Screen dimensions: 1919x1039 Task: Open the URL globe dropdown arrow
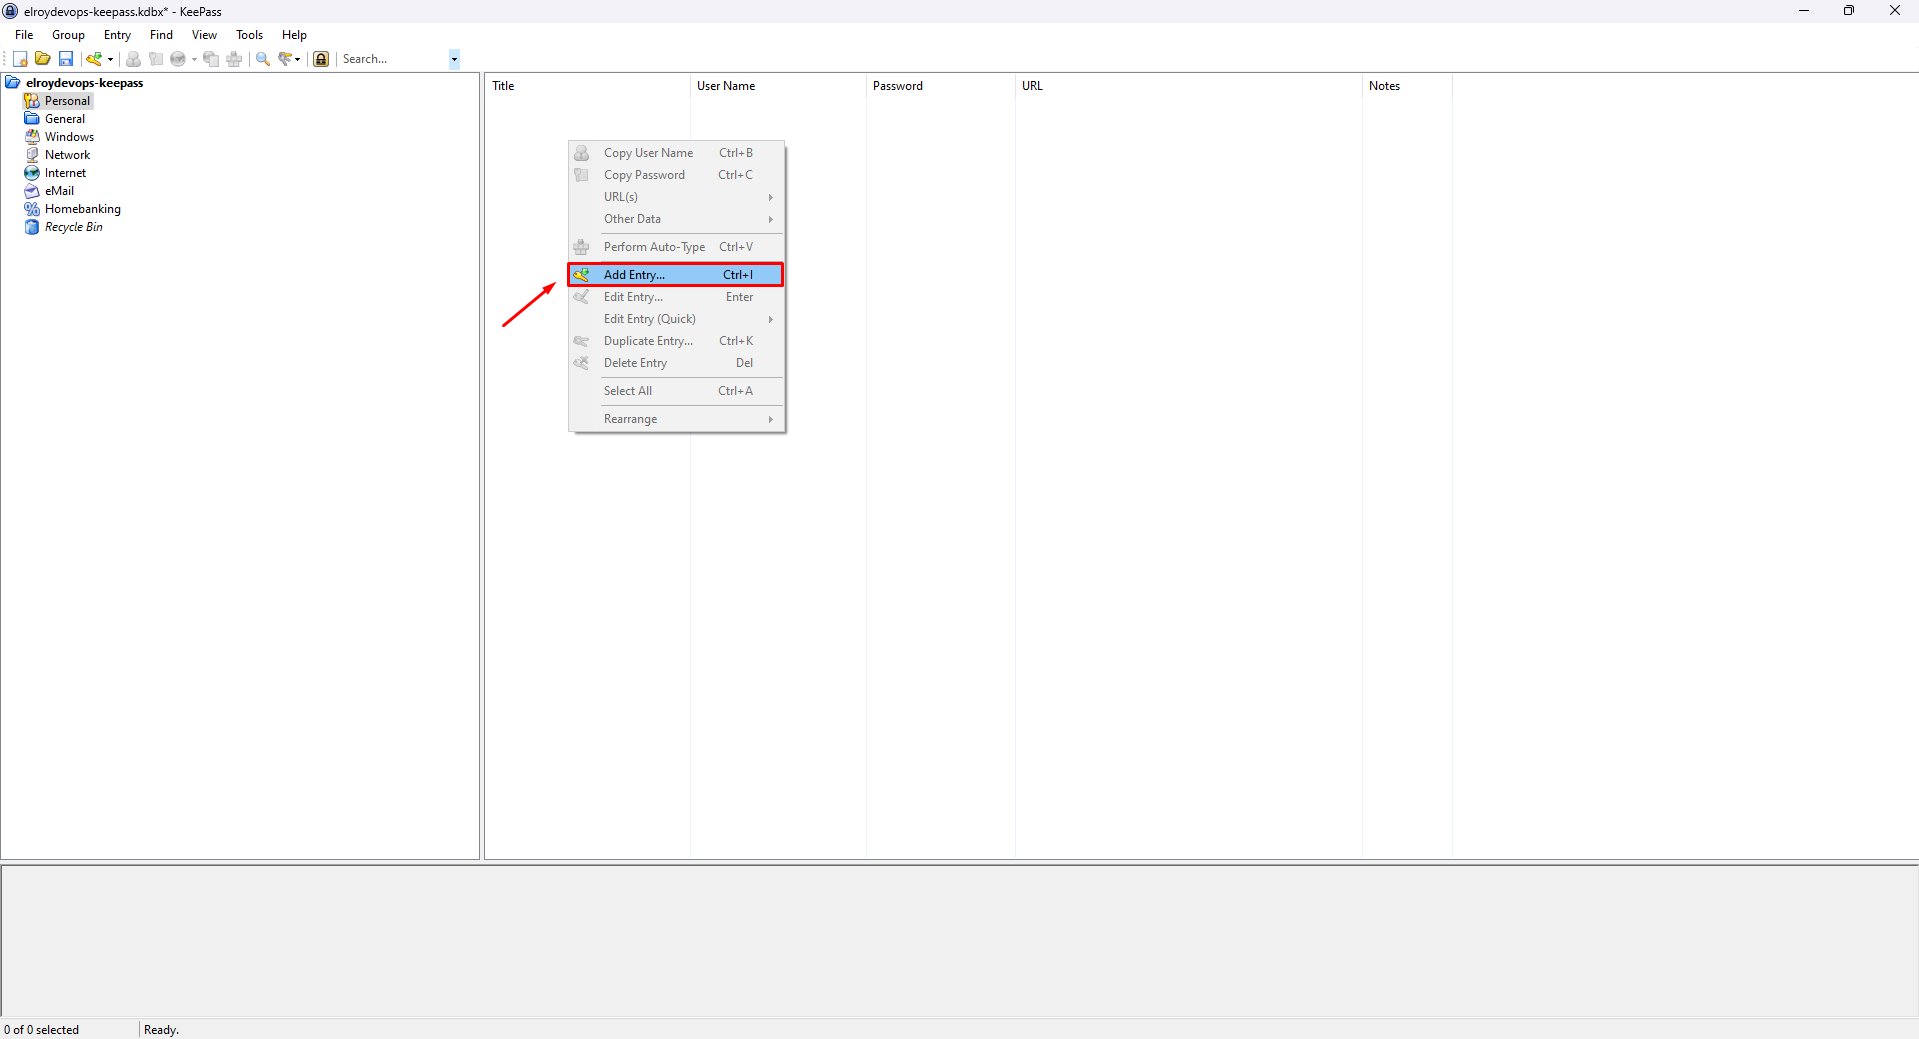click(194, 59)
